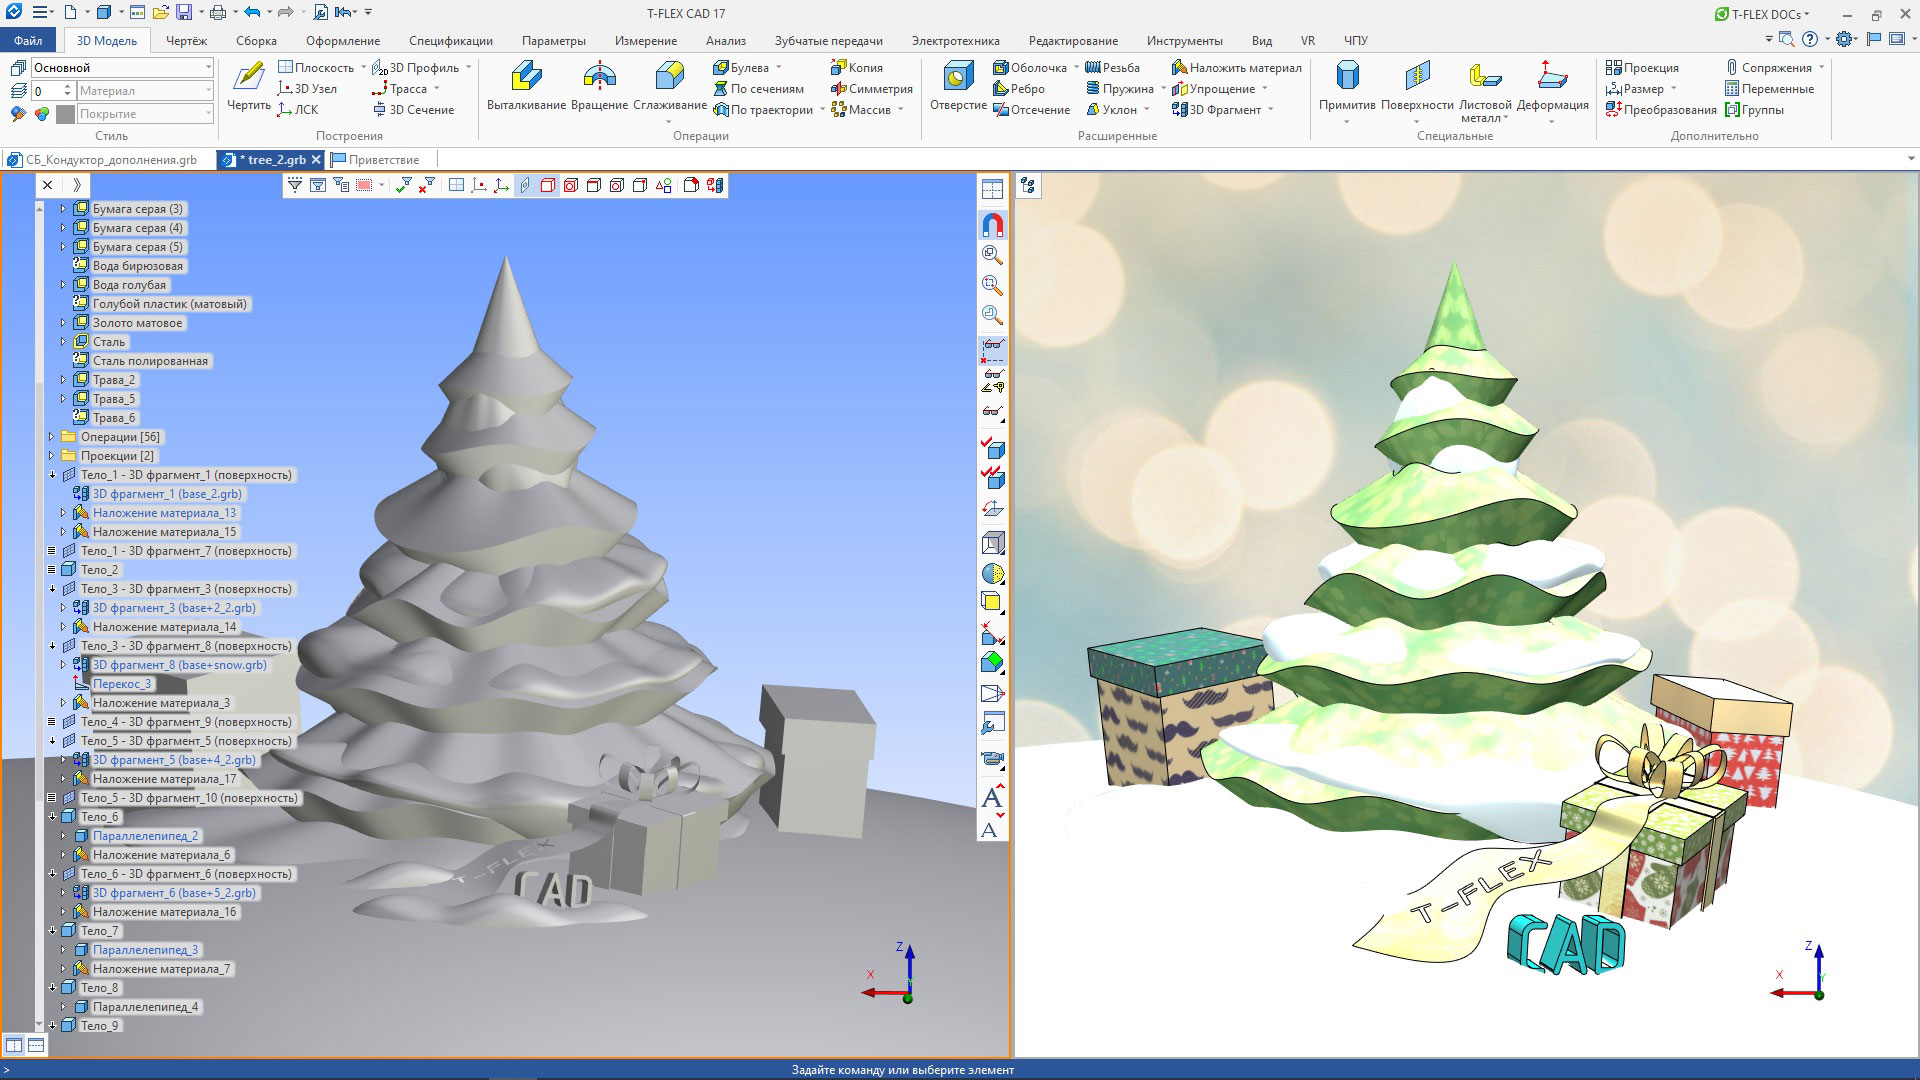
Task: Switch to the Чертёж ribbon tab
Action: click(x=186, y=41)
